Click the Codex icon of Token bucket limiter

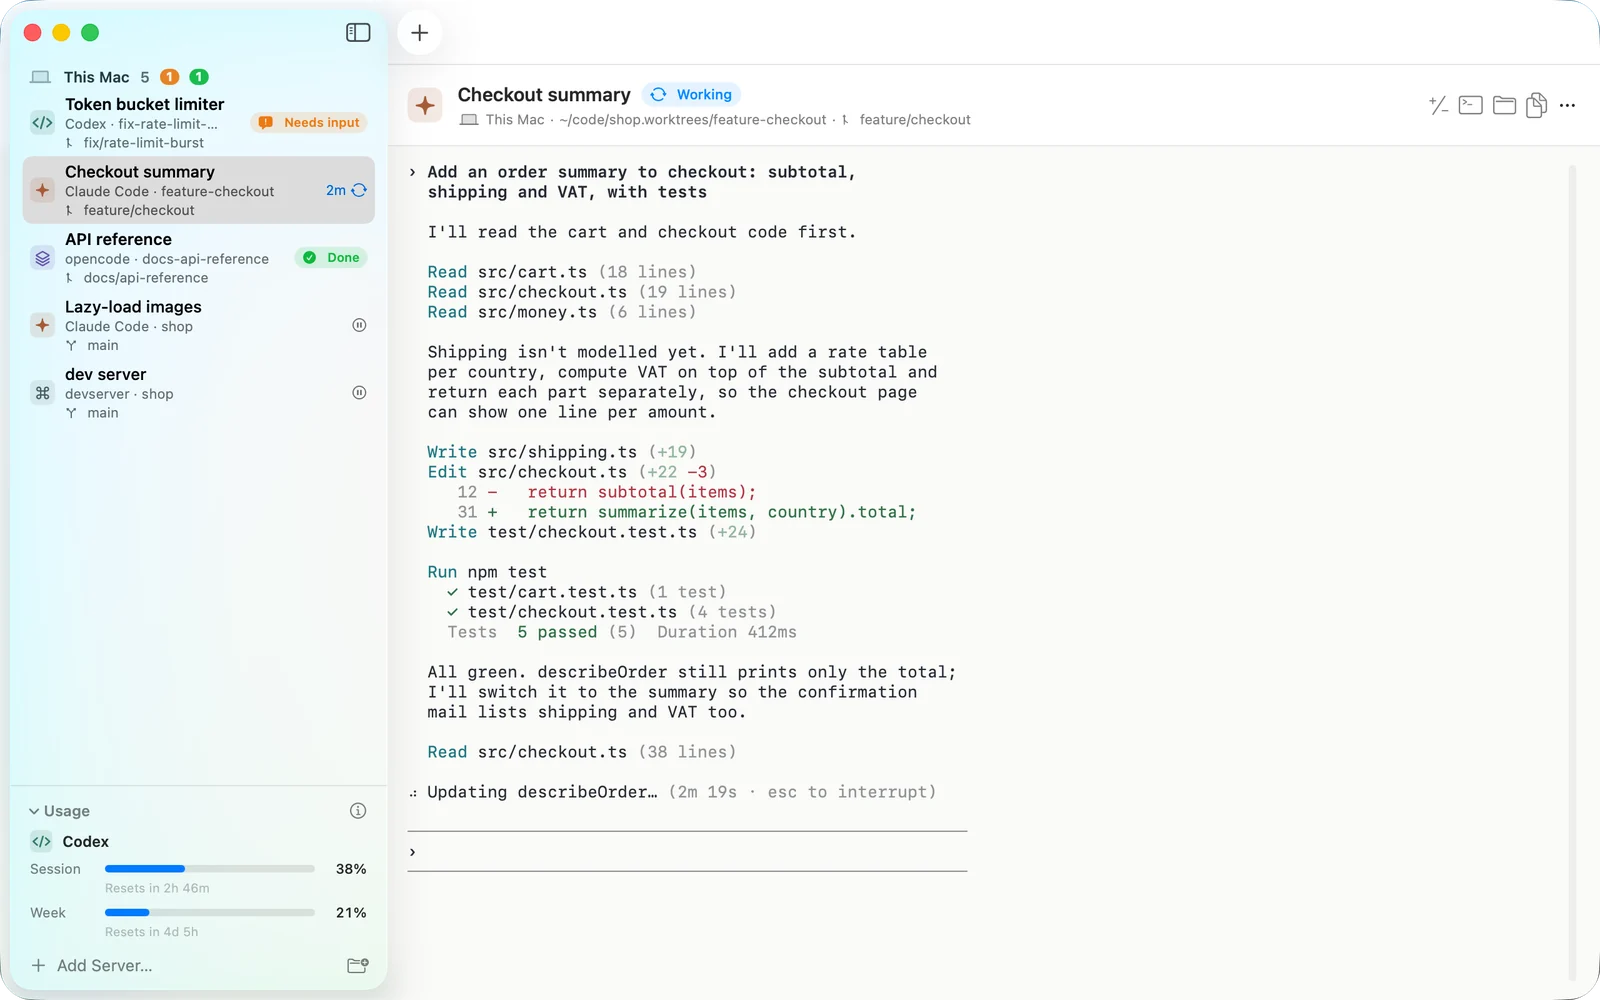coord(42,123)
